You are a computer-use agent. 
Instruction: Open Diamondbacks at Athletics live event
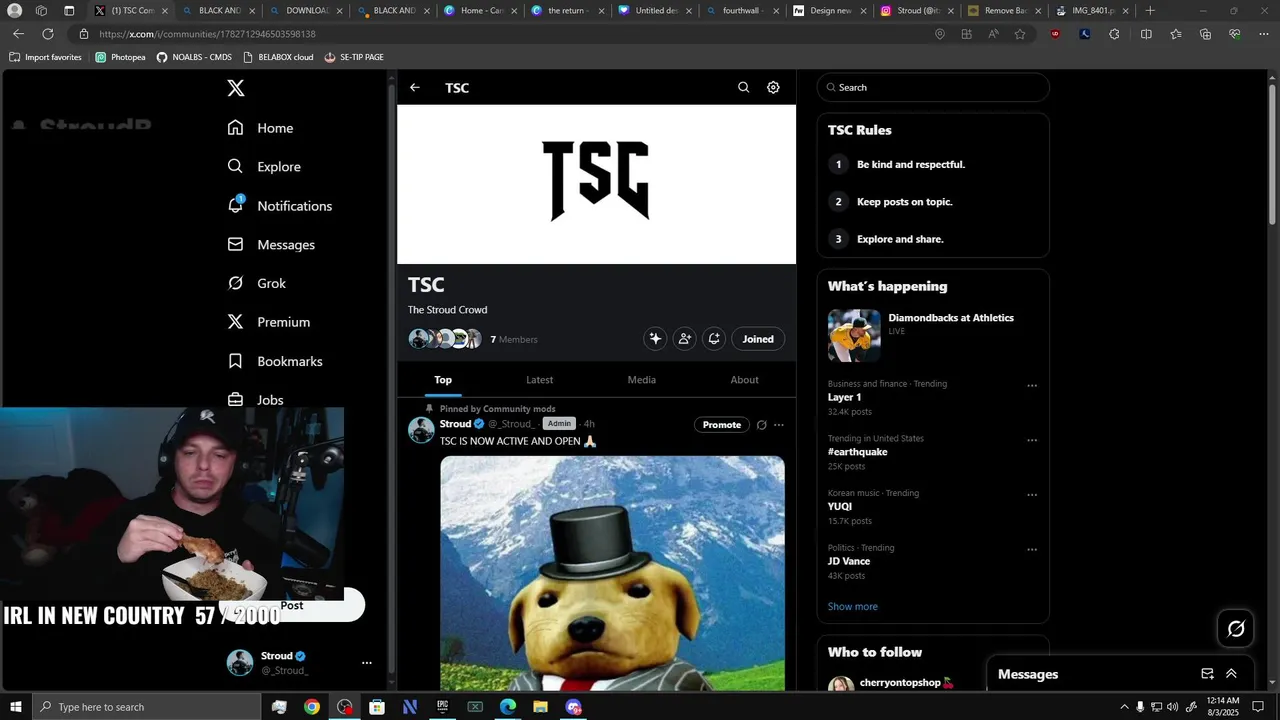pos(933,335)
